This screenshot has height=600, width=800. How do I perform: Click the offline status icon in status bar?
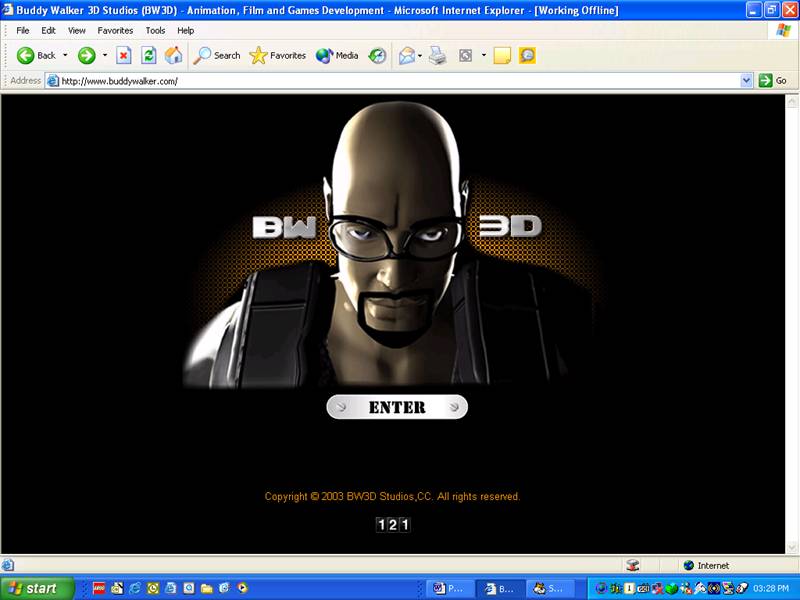(633, 565)
